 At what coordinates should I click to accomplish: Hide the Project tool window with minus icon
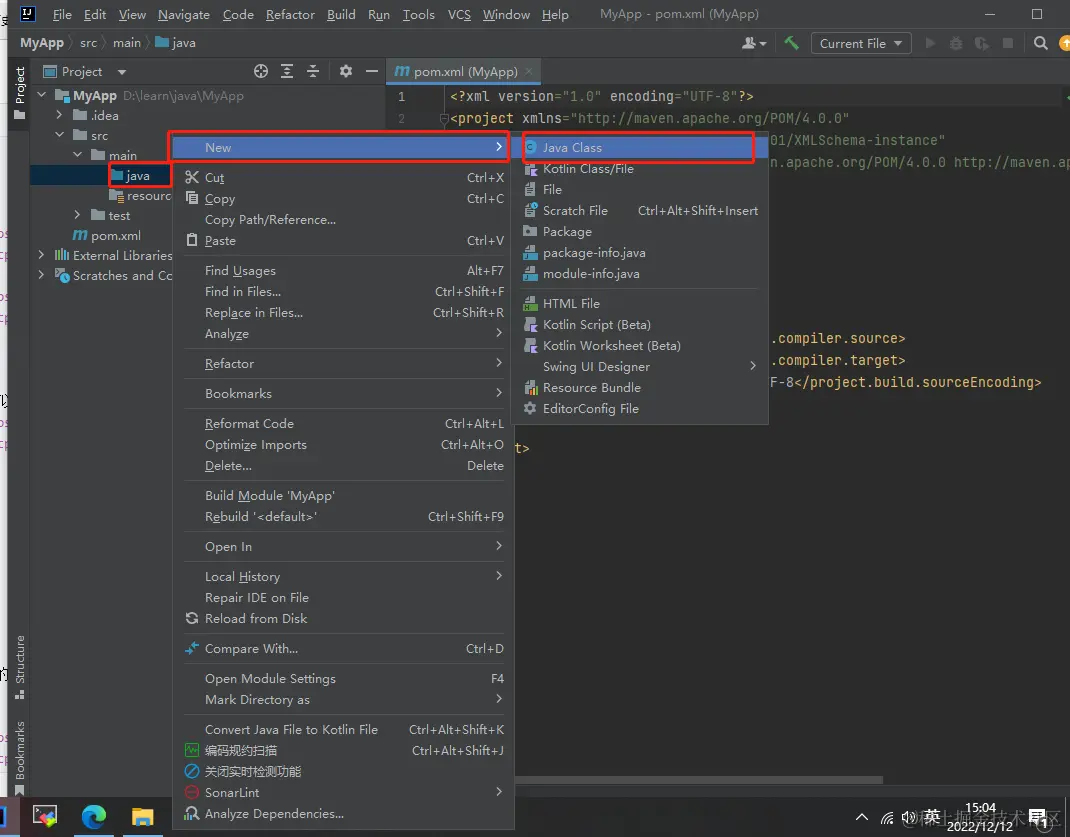[x=371, y=71]
